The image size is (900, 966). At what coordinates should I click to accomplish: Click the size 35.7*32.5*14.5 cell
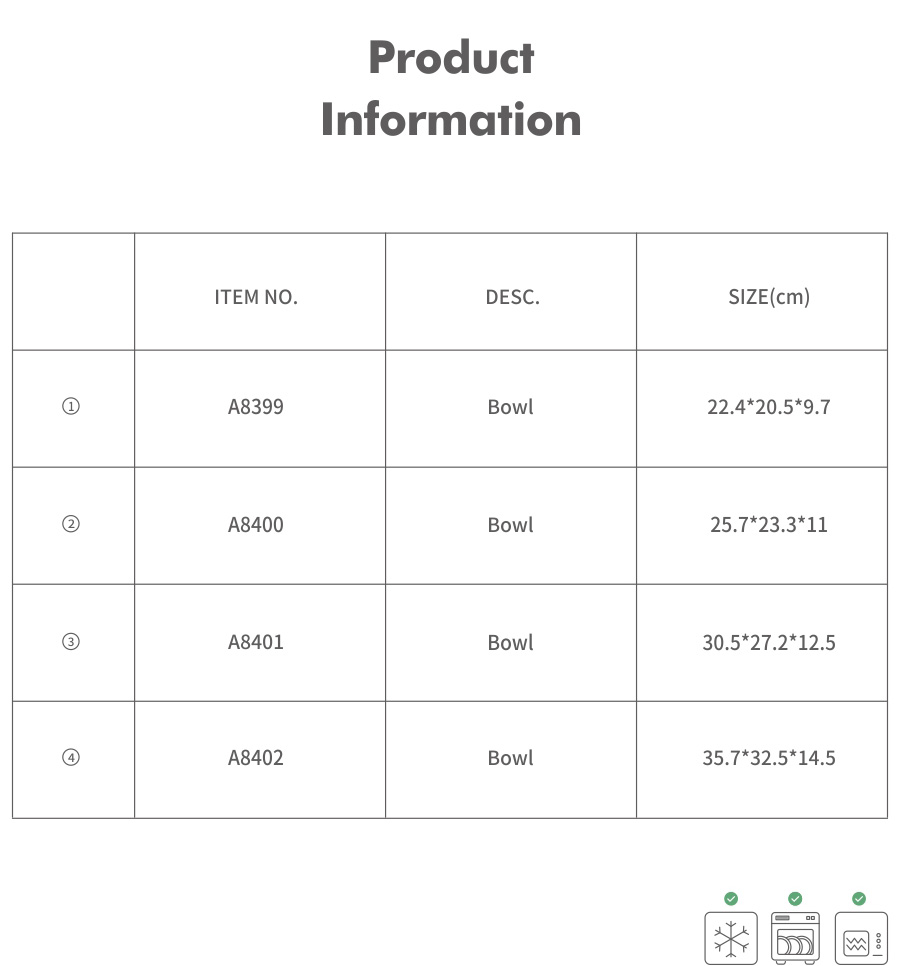tap(769, 758)
